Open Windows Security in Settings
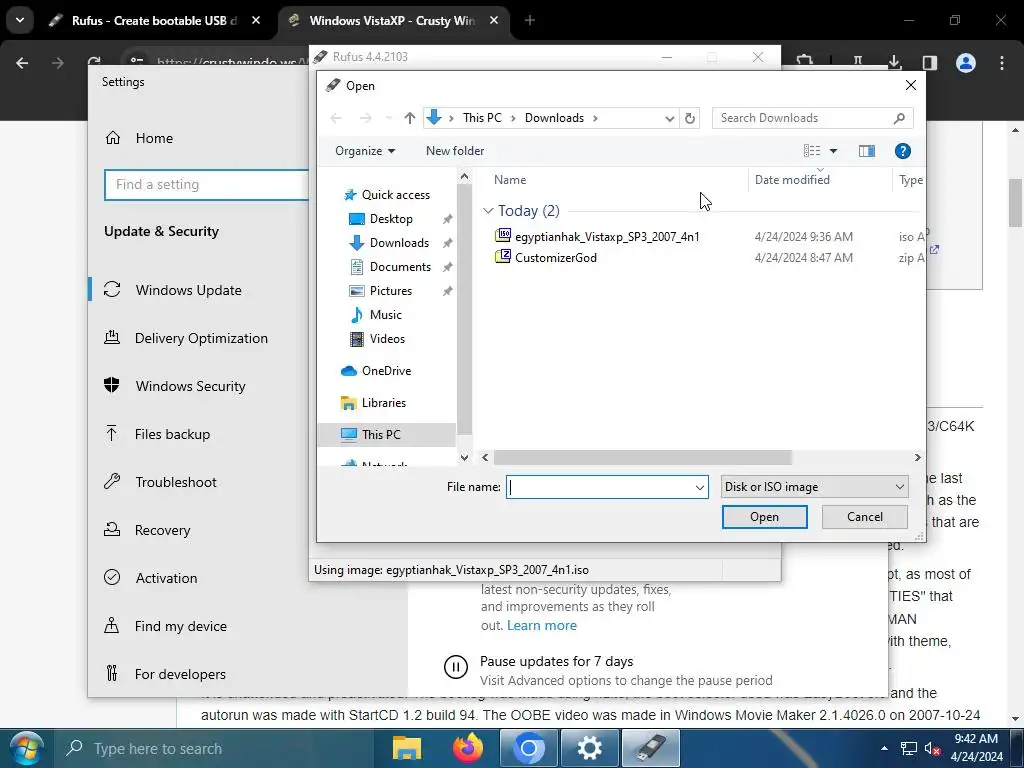Image resolution: width=1024 pixels, height=768 pixels. 190,387
